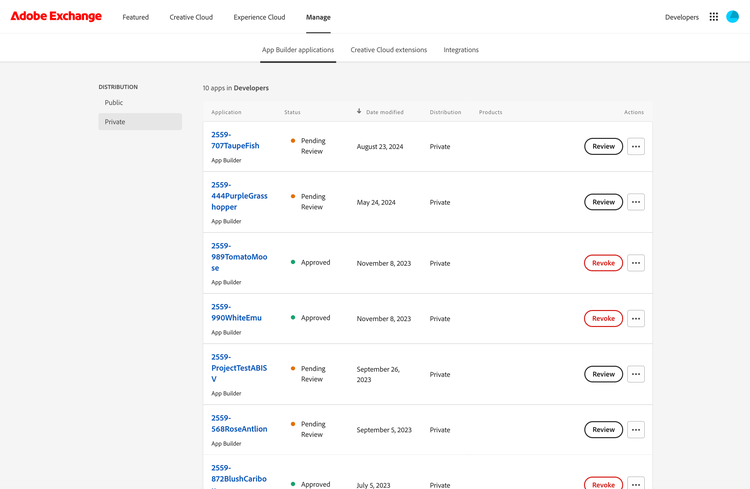This screenshot has height=489, width=750.
Task: Click the user profile avatar
Action: pos(733,17)
